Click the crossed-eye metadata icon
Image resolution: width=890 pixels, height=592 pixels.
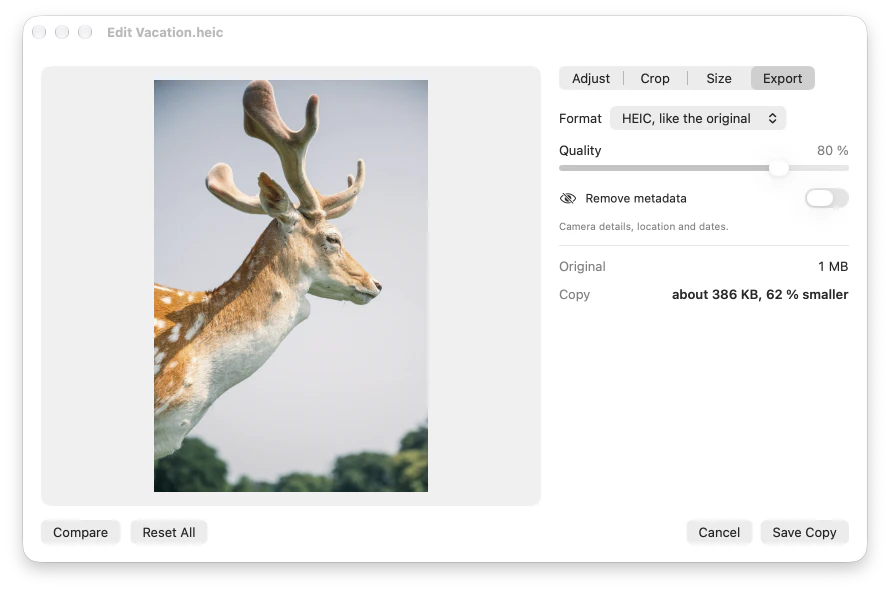tap(568, 198)
